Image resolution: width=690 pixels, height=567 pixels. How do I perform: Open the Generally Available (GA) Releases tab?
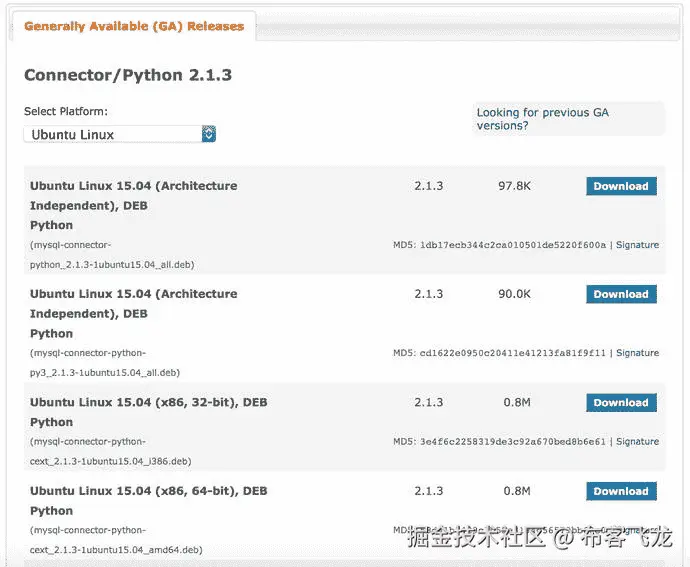pos(134,26)
